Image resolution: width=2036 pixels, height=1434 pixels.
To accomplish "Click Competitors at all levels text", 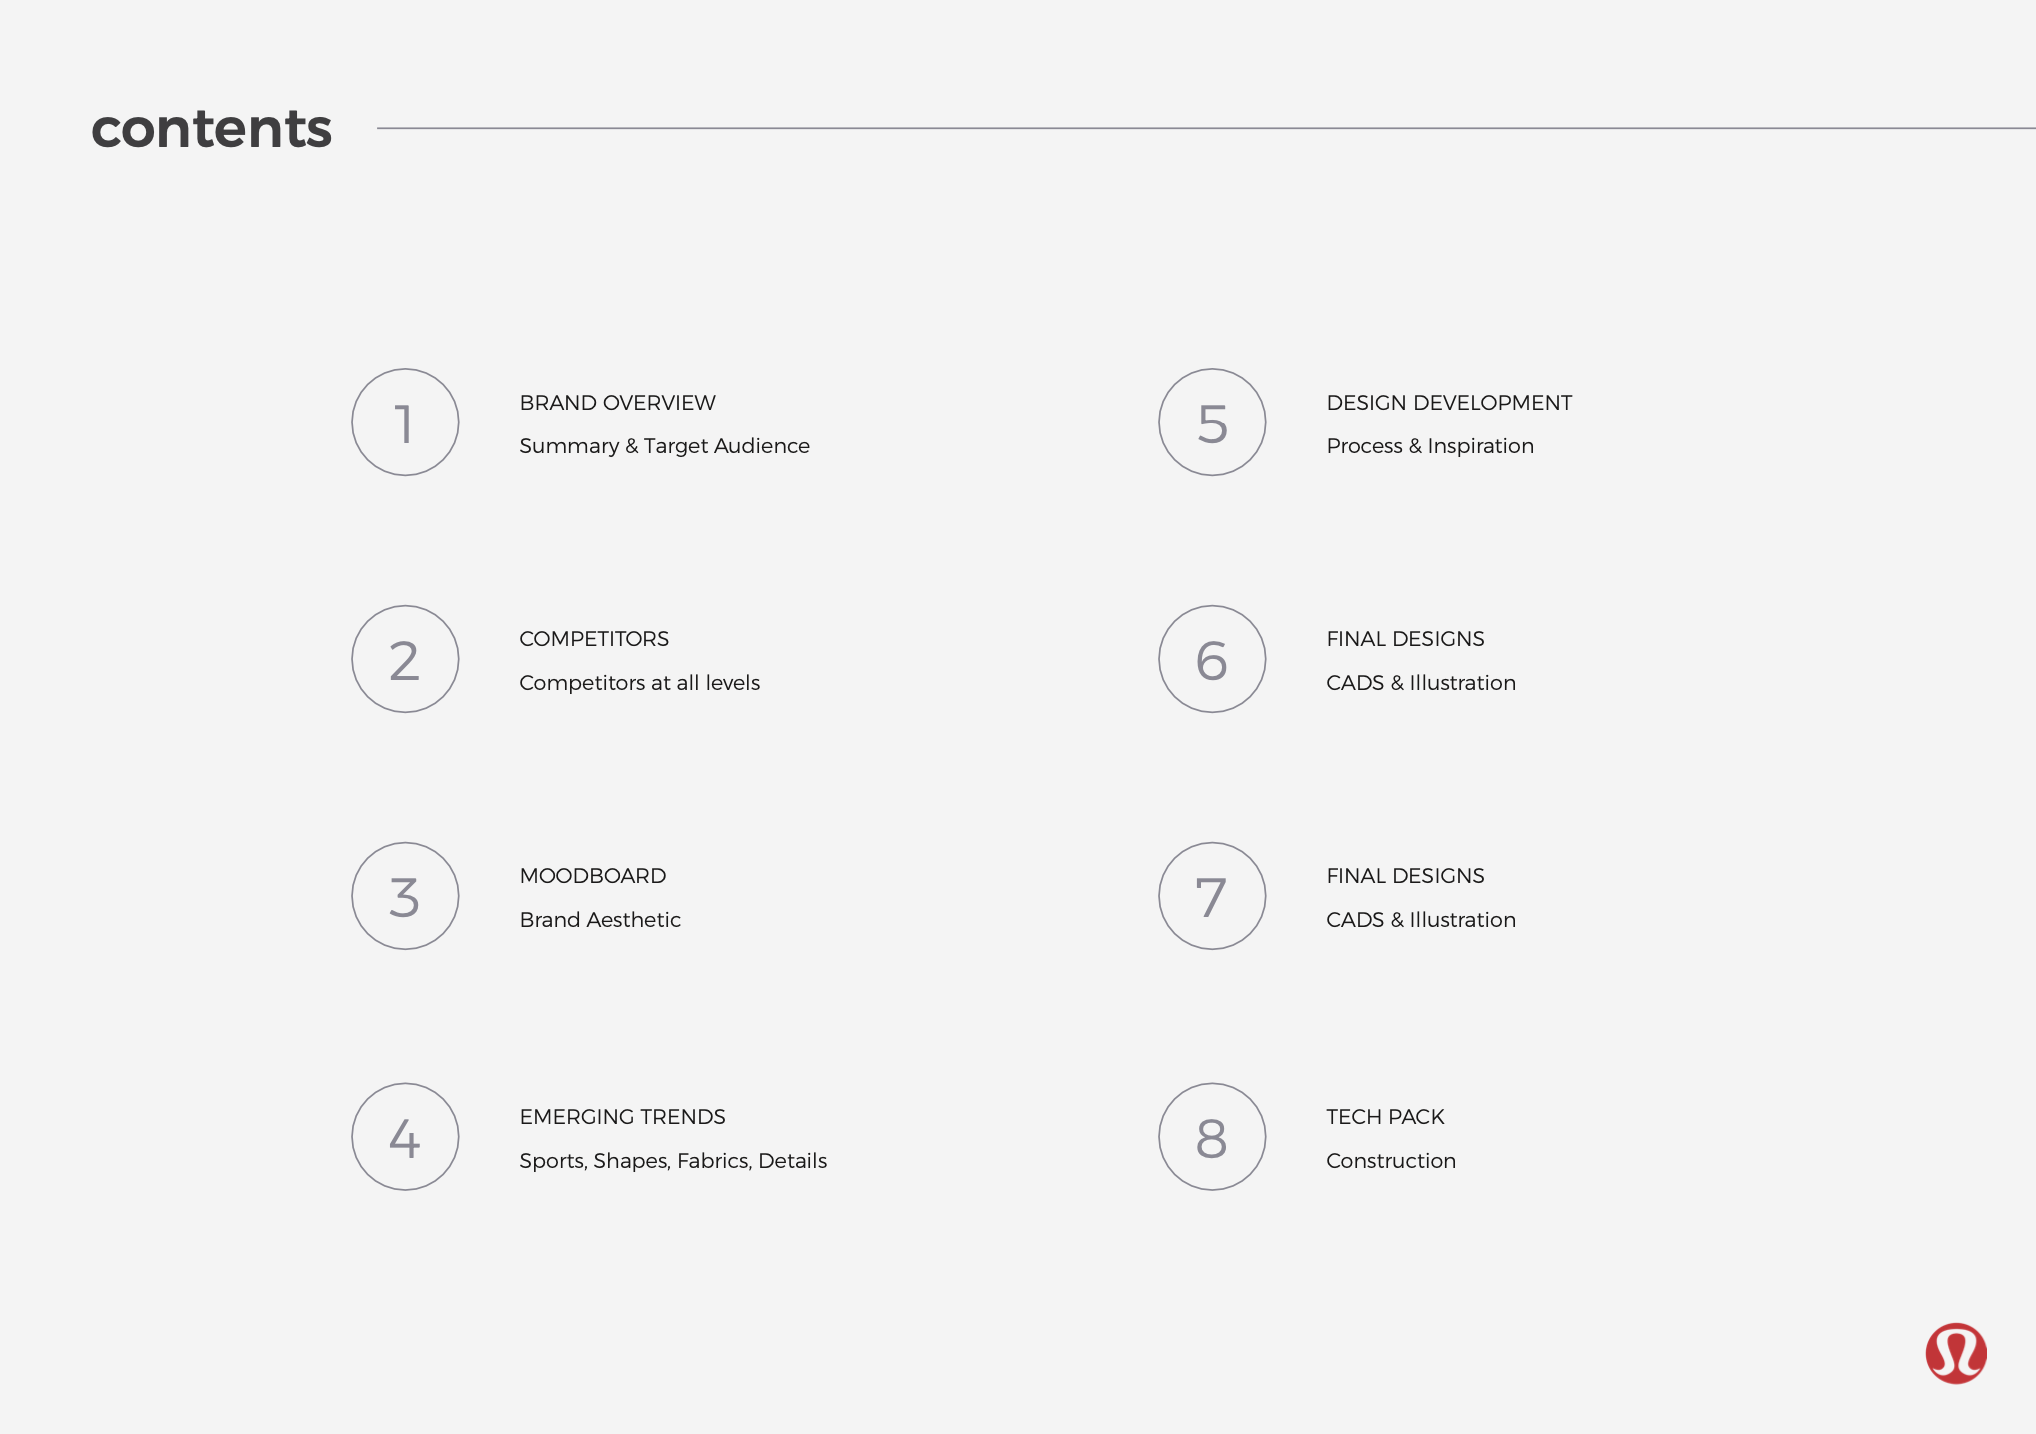I will [x=639, y=683].
